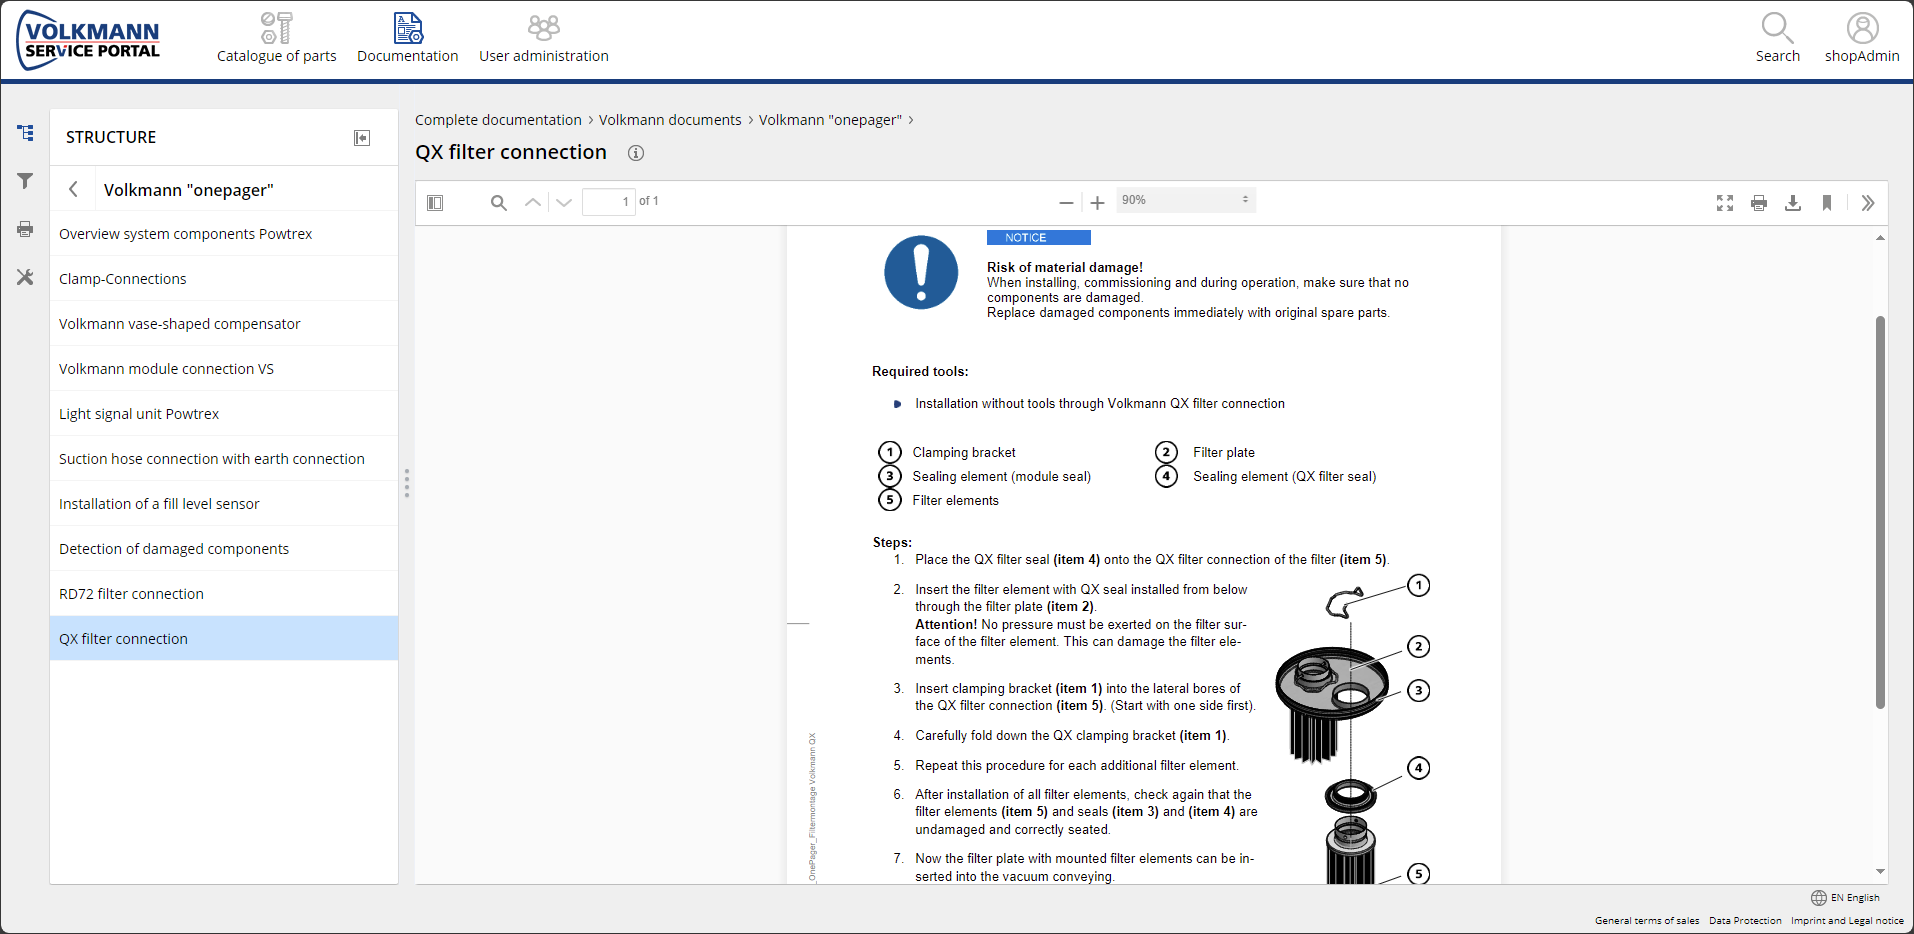The width and height of the screenshot is (1914, 934).
Task: Click the PDF zoom out minus button
Action: point(1066,203)
